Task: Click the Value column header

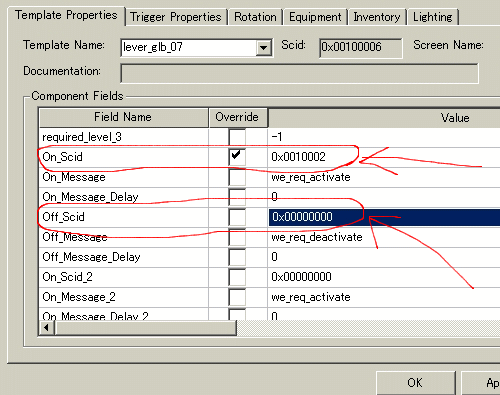Action: 384,118
